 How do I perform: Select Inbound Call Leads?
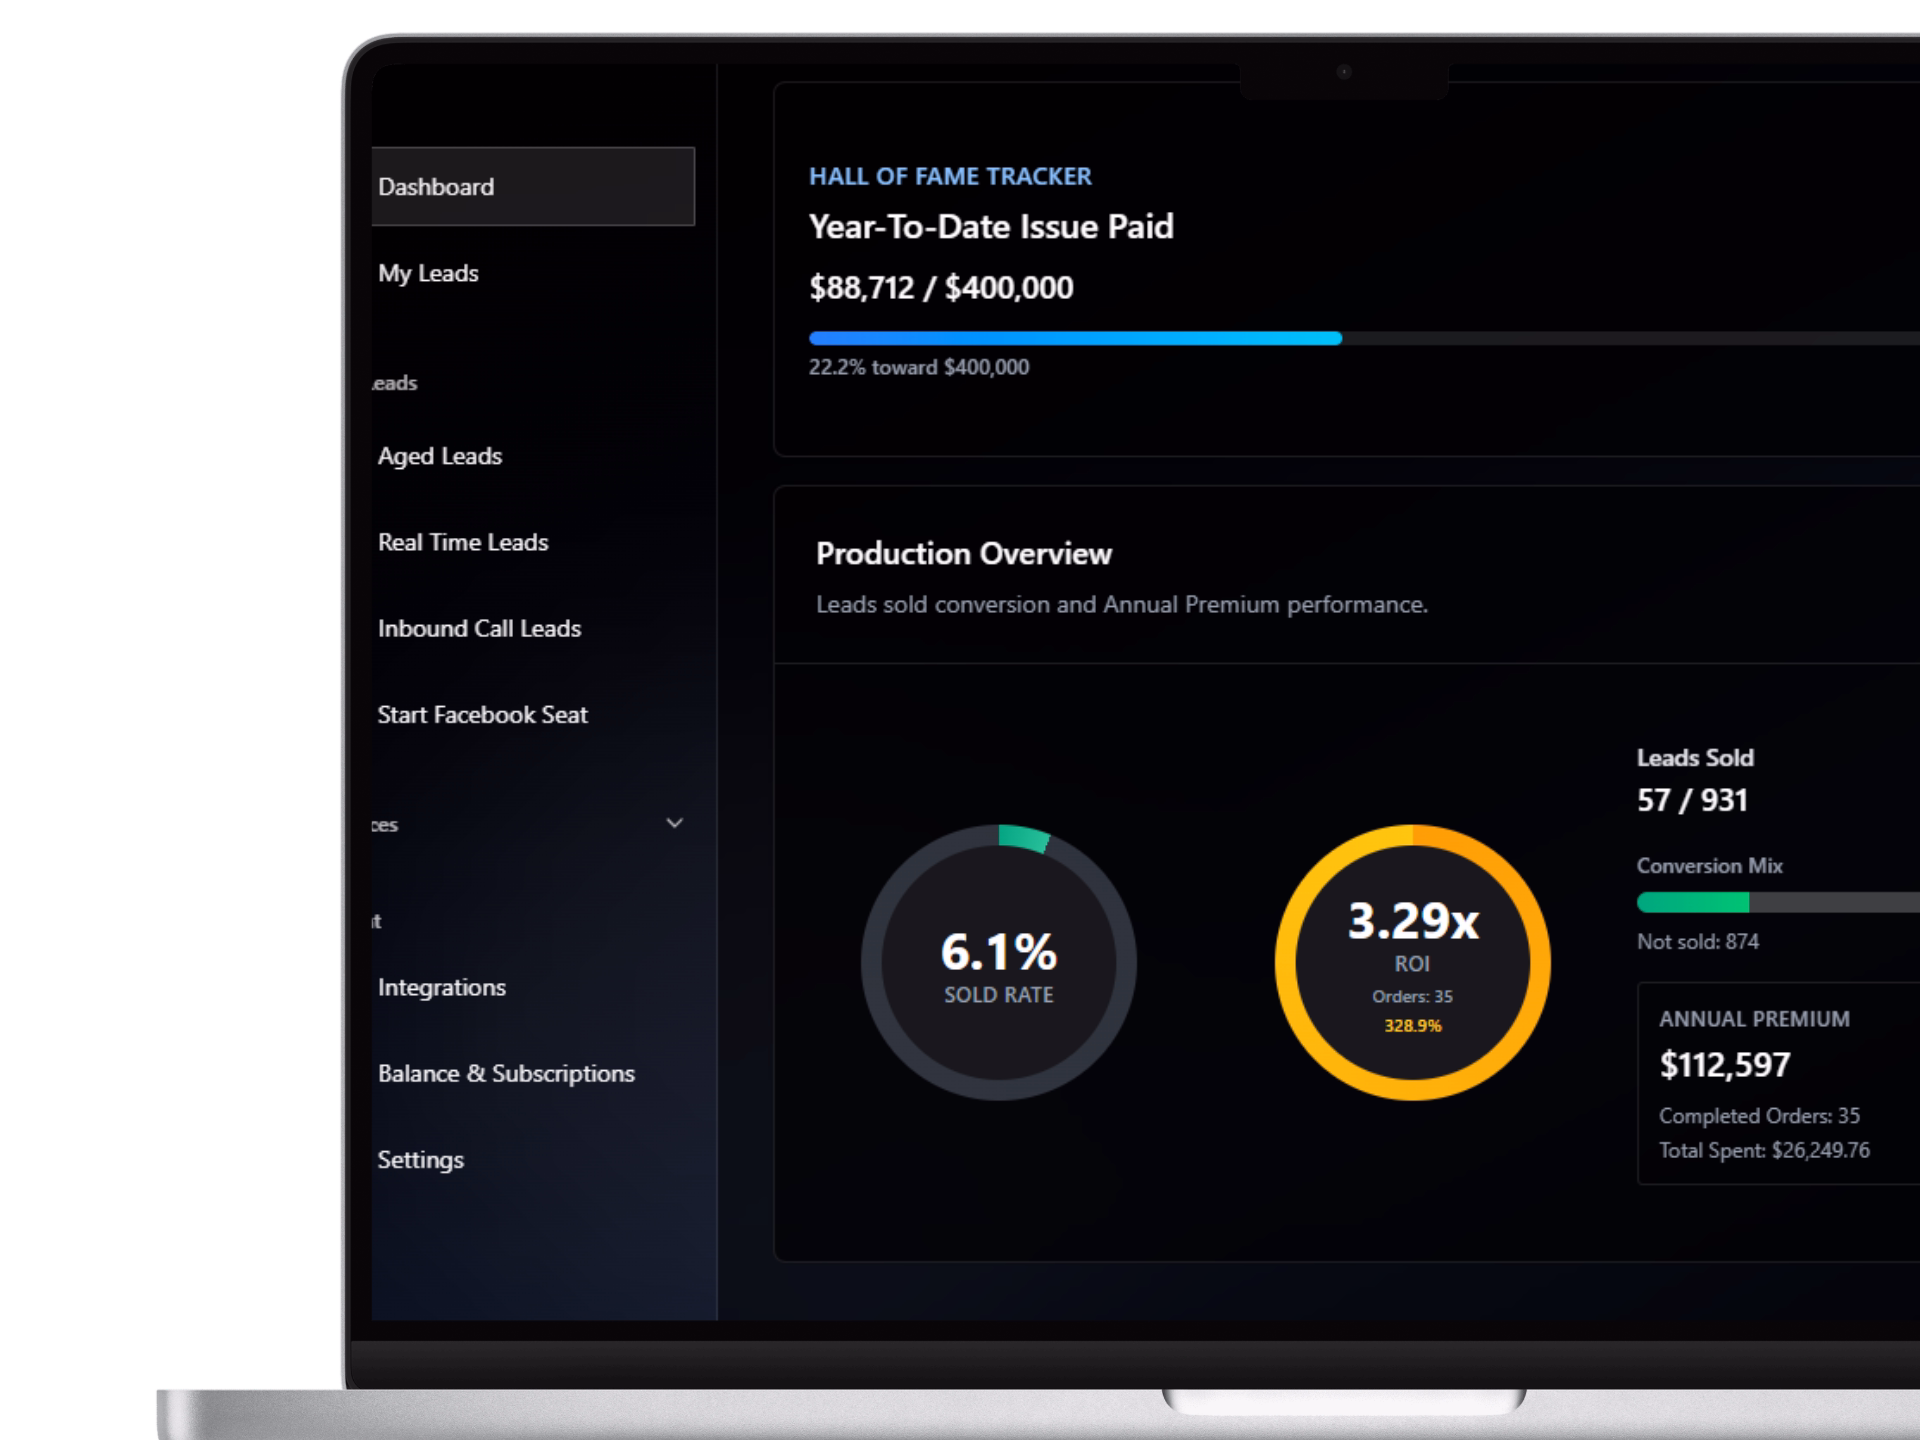[x=480, y=628]
